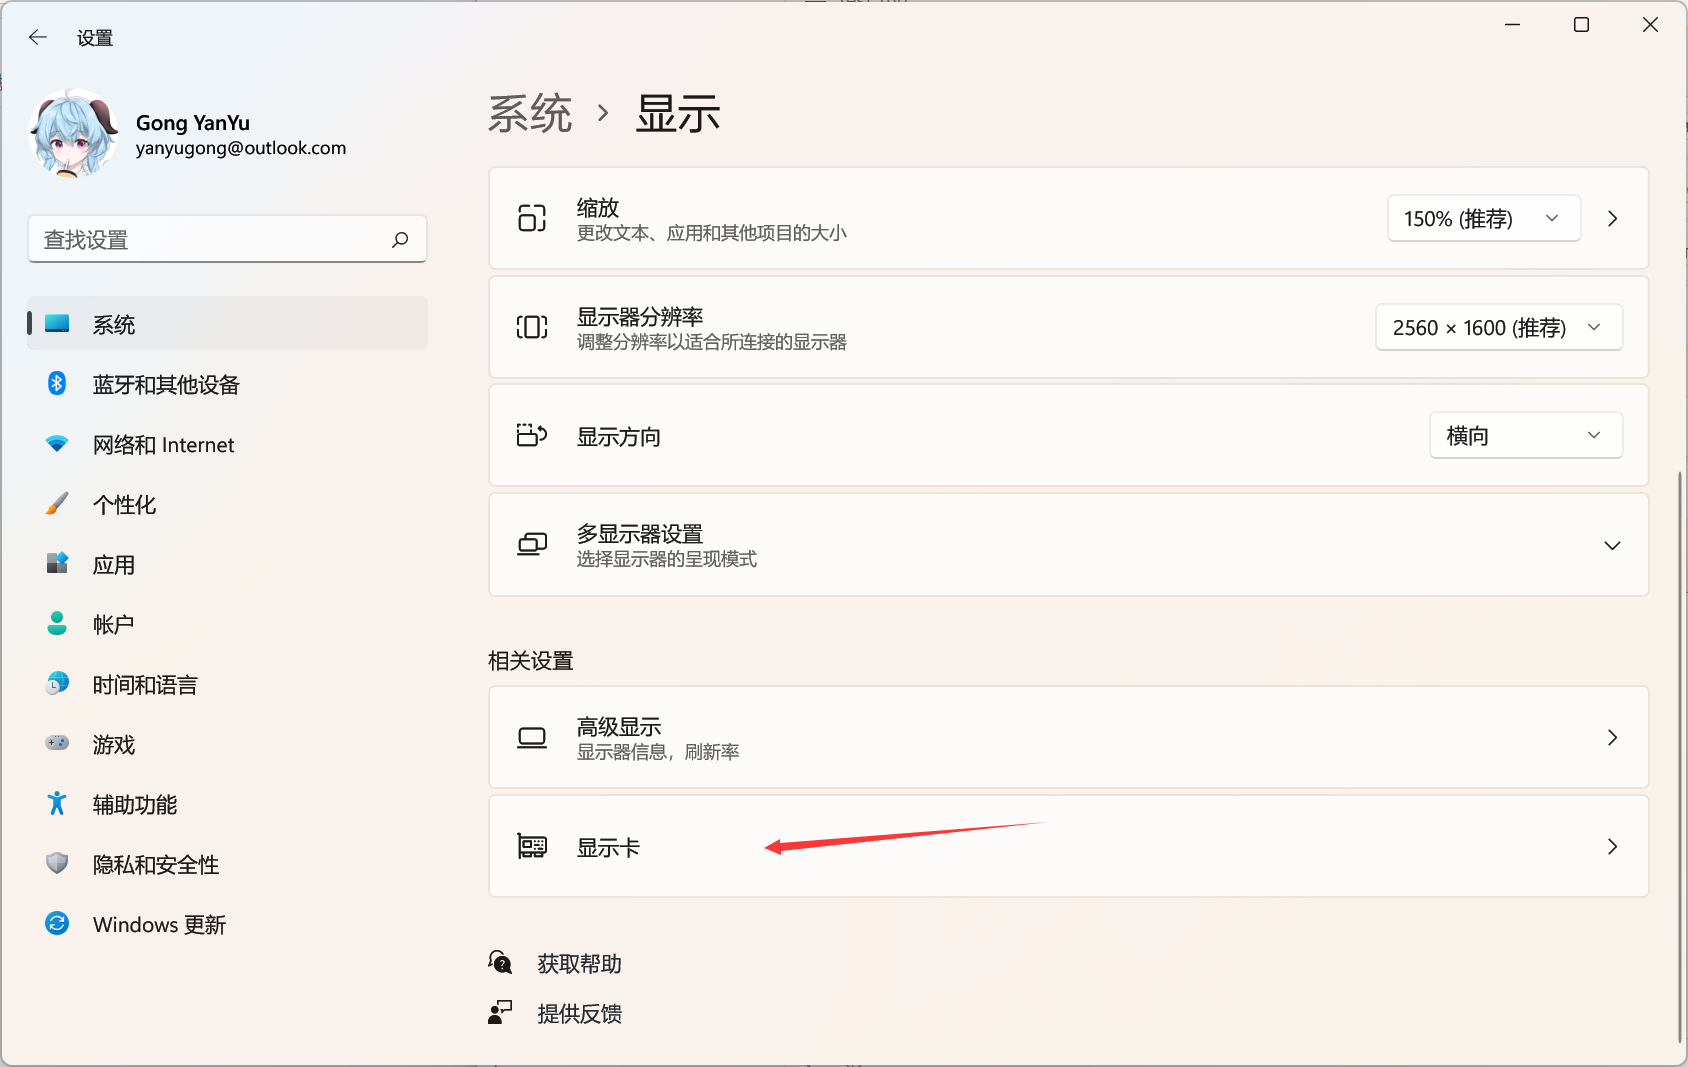Click the gaming controller icon

pyautogui.click(x=57, y=743)
